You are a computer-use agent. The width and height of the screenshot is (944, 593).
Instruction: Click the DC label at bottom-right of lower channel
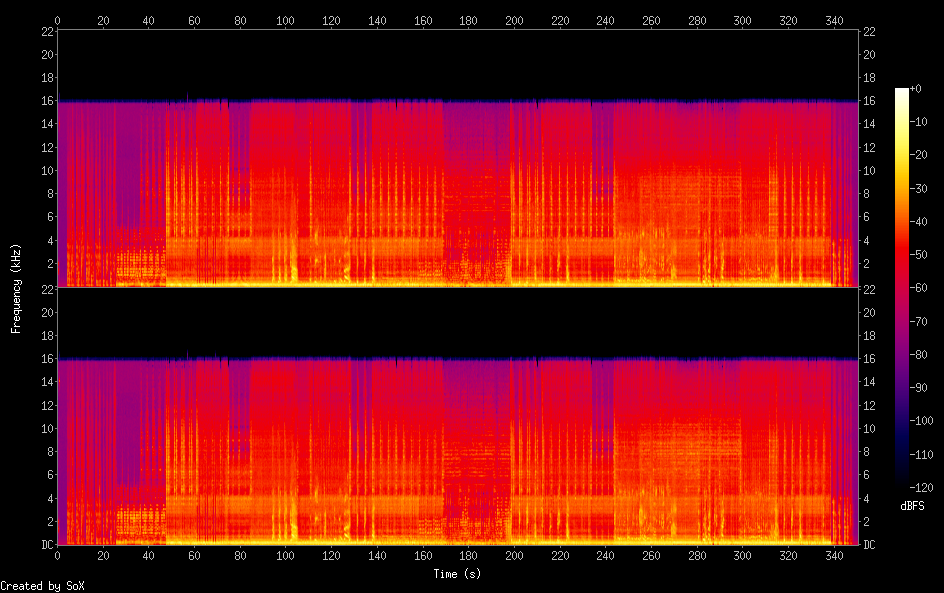[x=870, y=545]
